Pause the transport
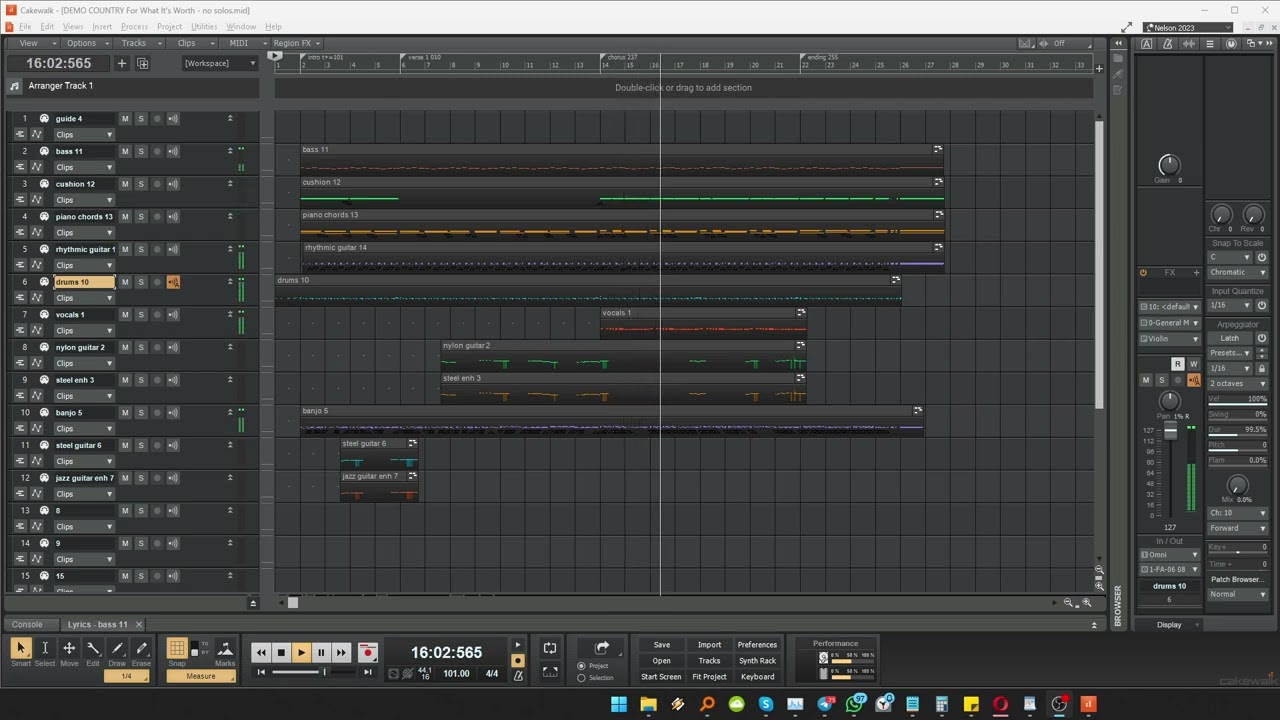 (321, 653)
